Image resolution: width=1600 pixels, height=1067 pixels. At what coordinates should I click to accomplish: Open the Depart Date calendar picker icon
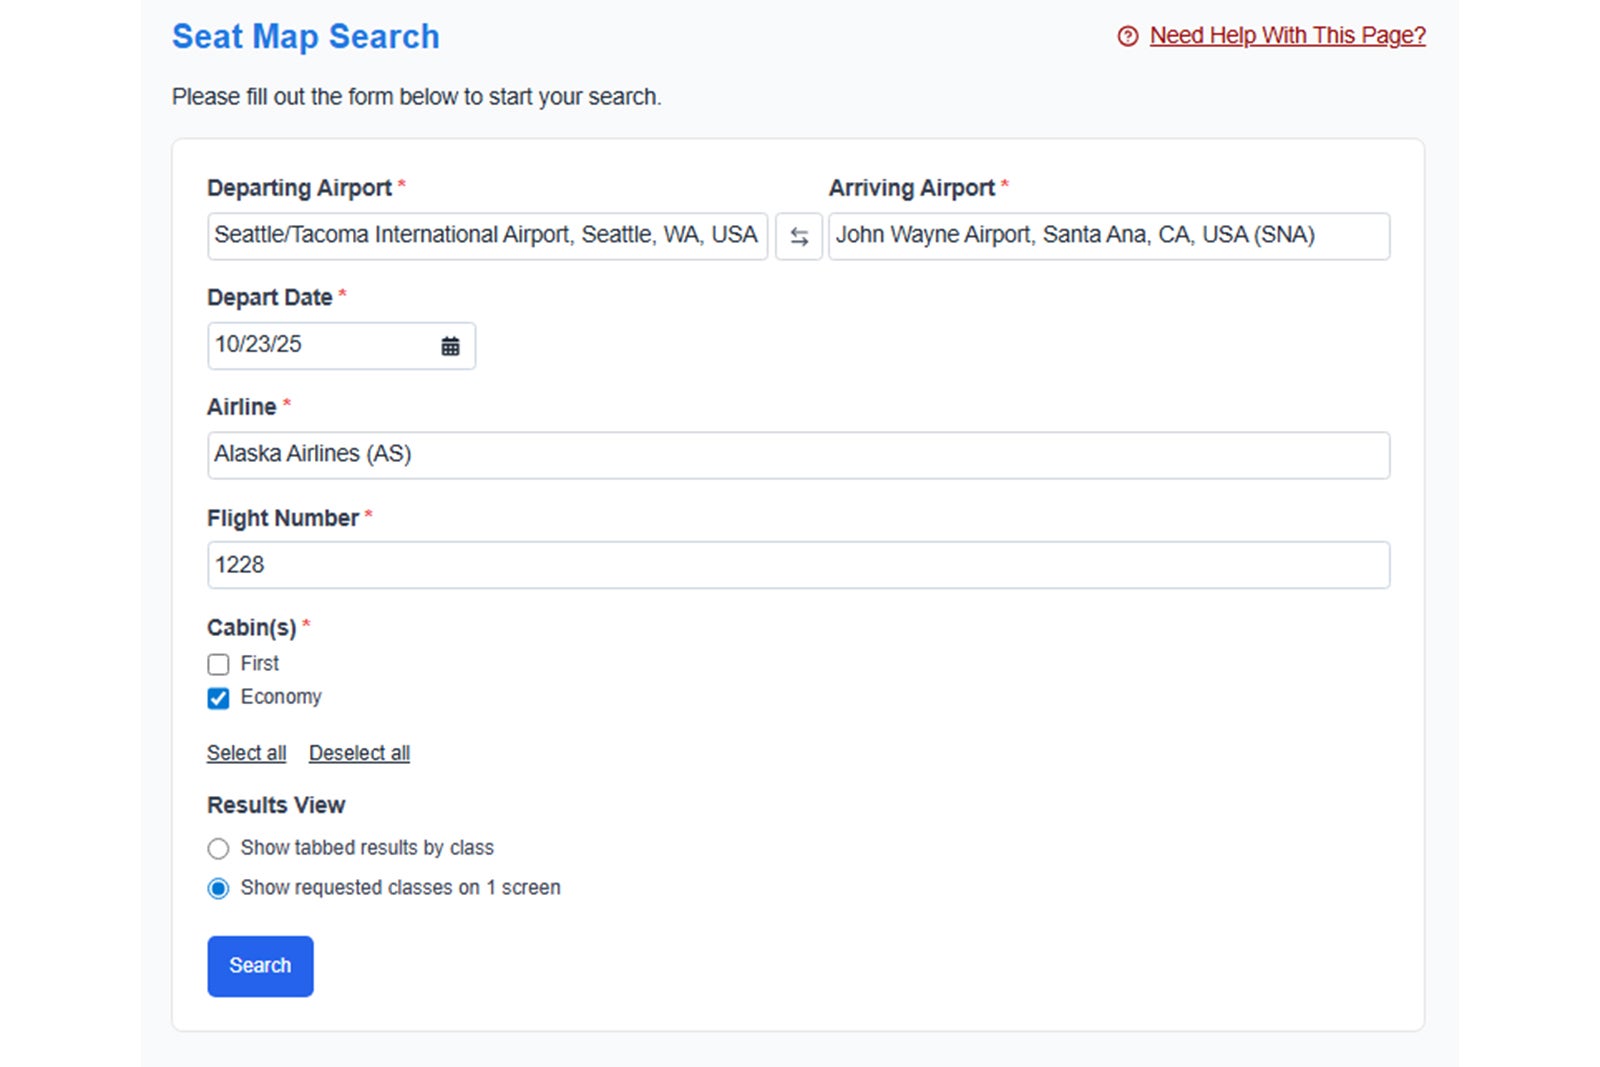pos(450,346)
